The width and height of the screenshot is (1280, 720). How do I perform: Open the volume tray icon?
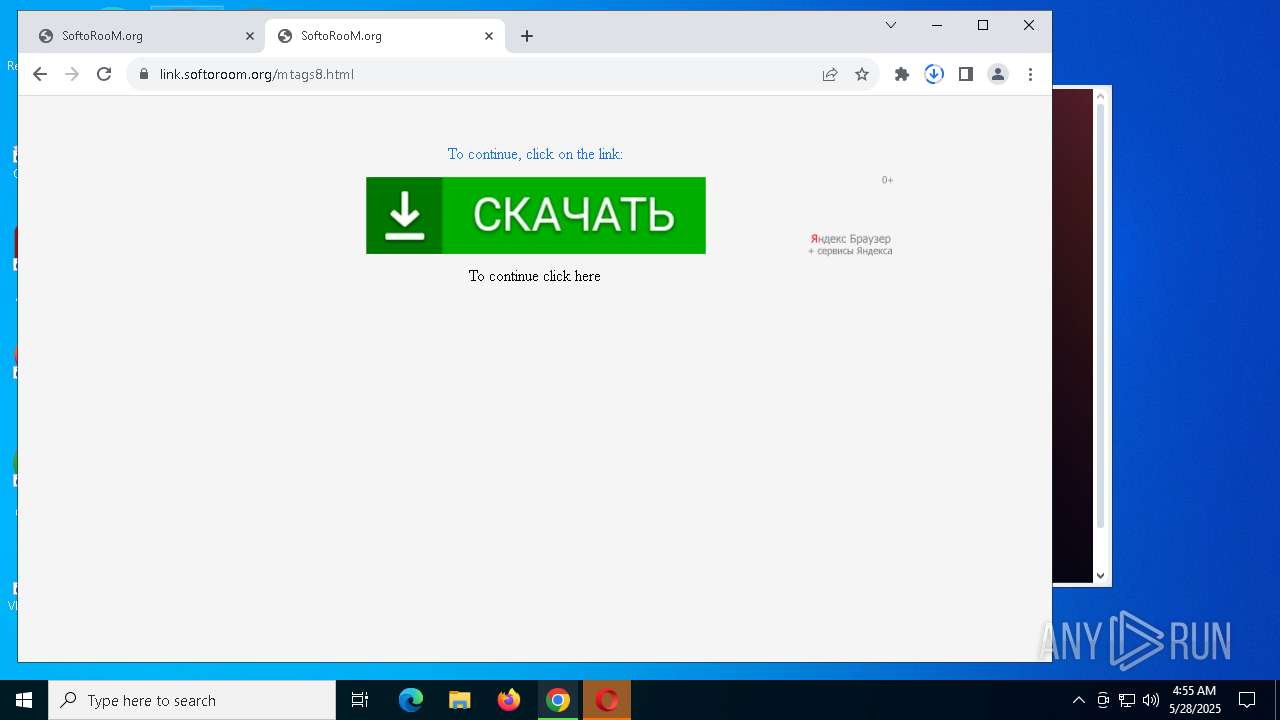[x=1151, y=700]
